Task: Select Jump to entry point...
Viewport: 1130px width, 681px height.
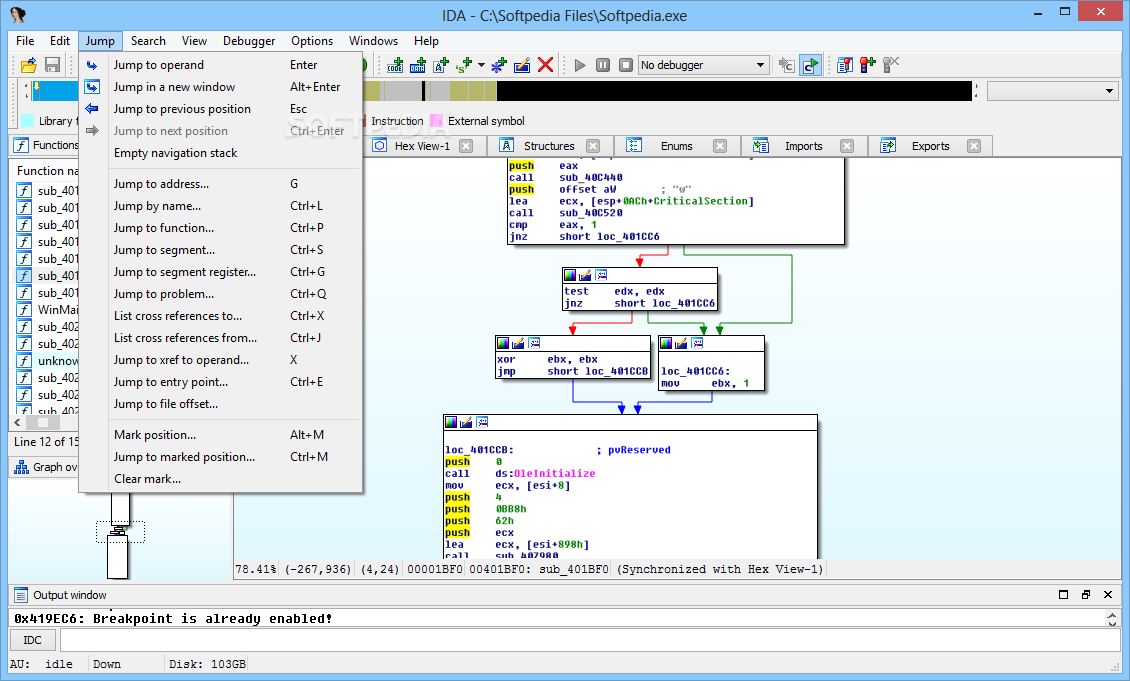Action: click(x=221, y=382)
